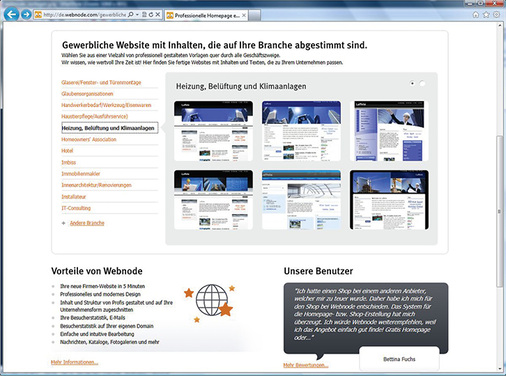Open the Mehr Bewertungen link
Viewport: 506px width, 376px height.
(306, 365)
